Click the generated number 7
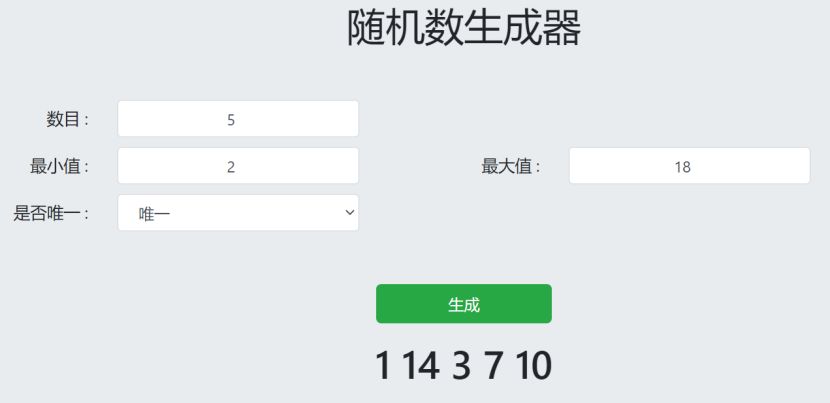This screenshot has width=830, height=403. tap(493, 367)
